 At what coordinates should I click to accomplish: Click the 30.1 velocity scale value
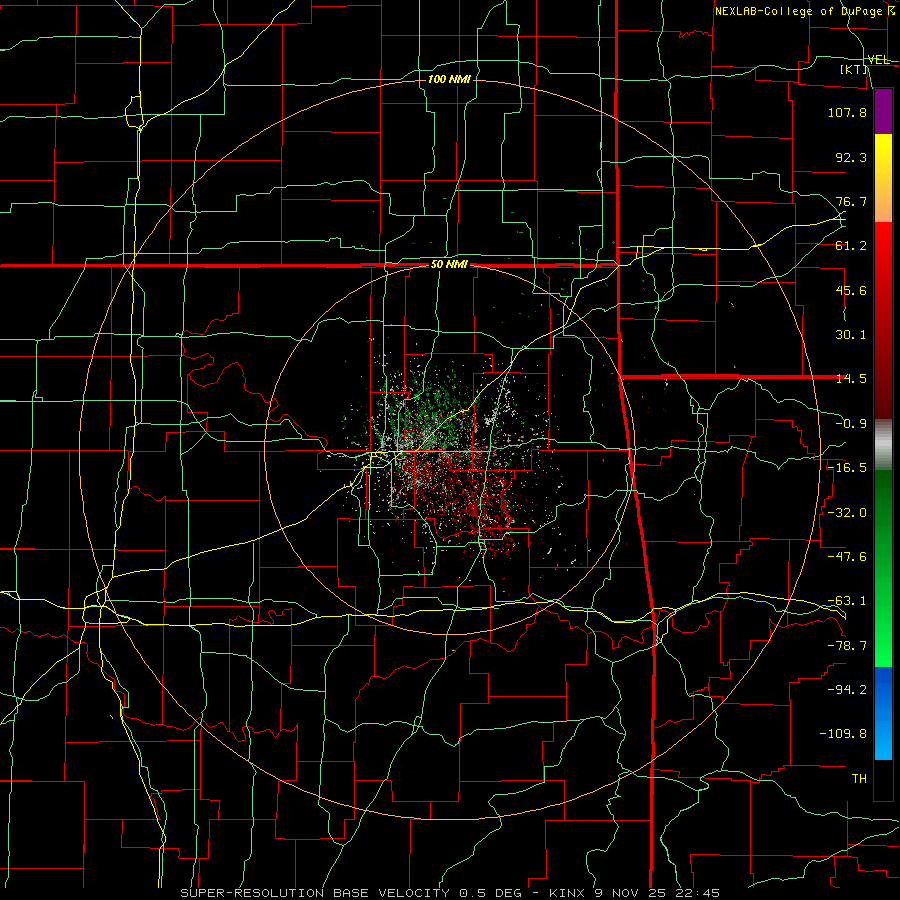coord(851,335)
